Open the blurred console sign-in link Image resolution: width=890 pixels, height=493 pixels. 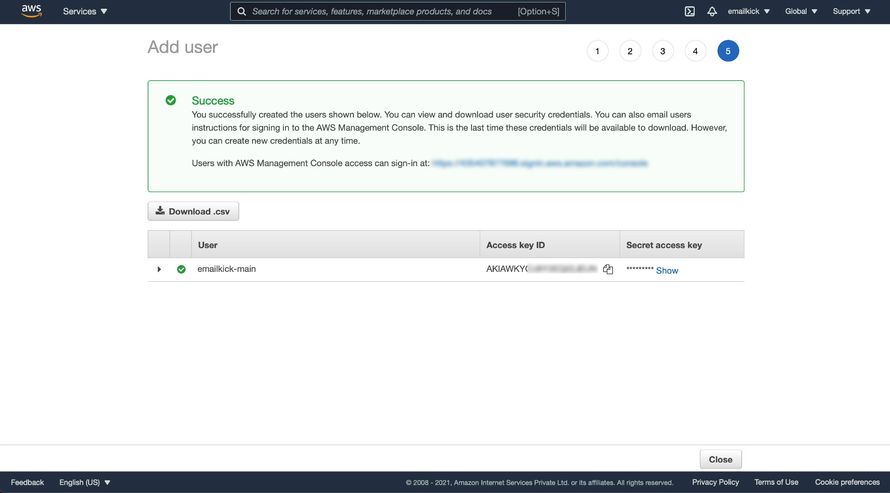point(539,163)
